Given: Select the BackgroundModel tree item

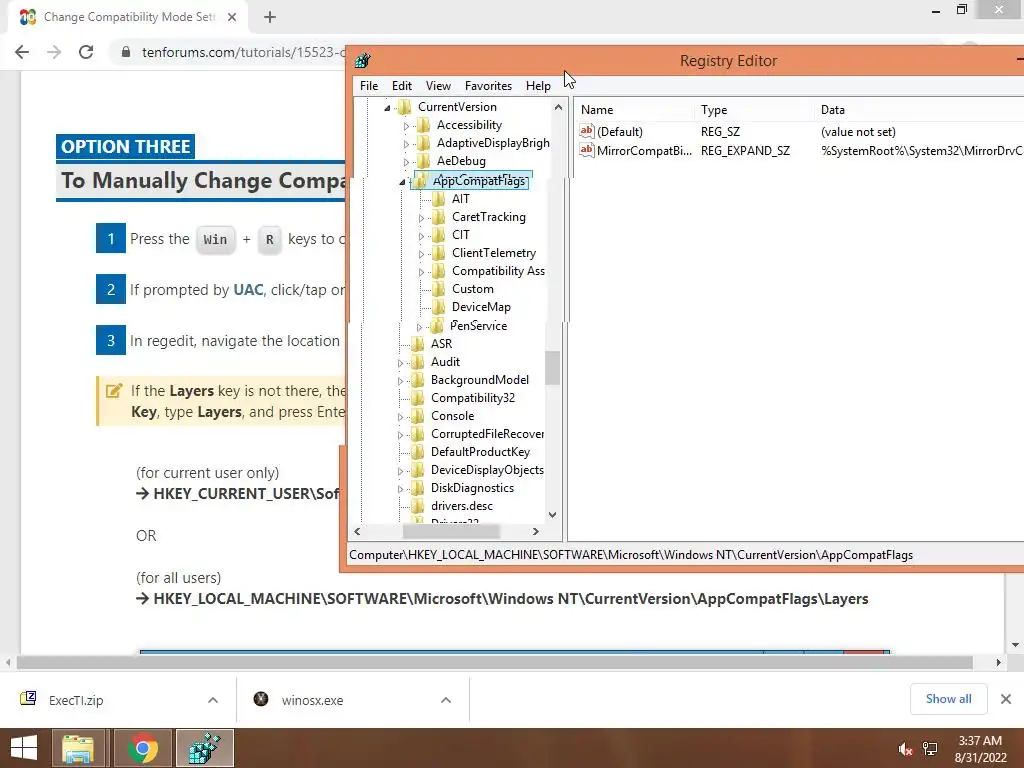Looking at the screenshot, I should 479,380.
